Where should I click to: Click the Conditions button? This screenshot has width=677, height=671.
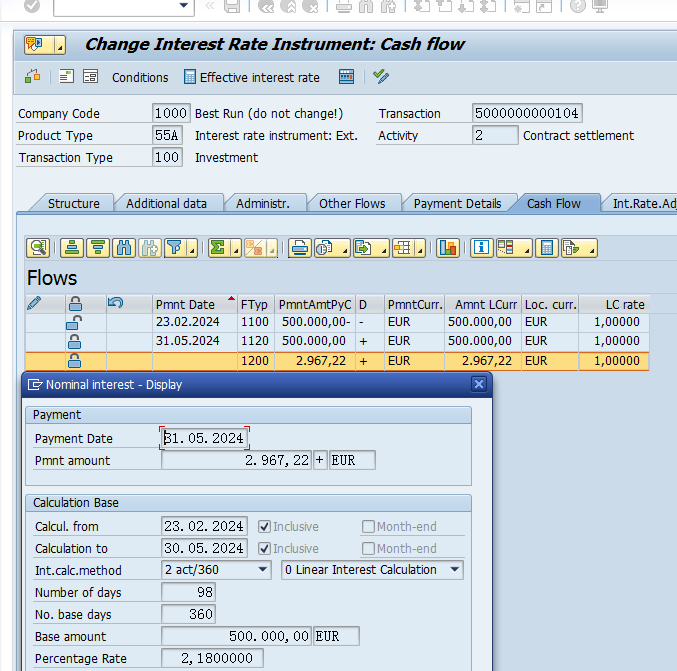pyautogui.click(x=139, y=77)
